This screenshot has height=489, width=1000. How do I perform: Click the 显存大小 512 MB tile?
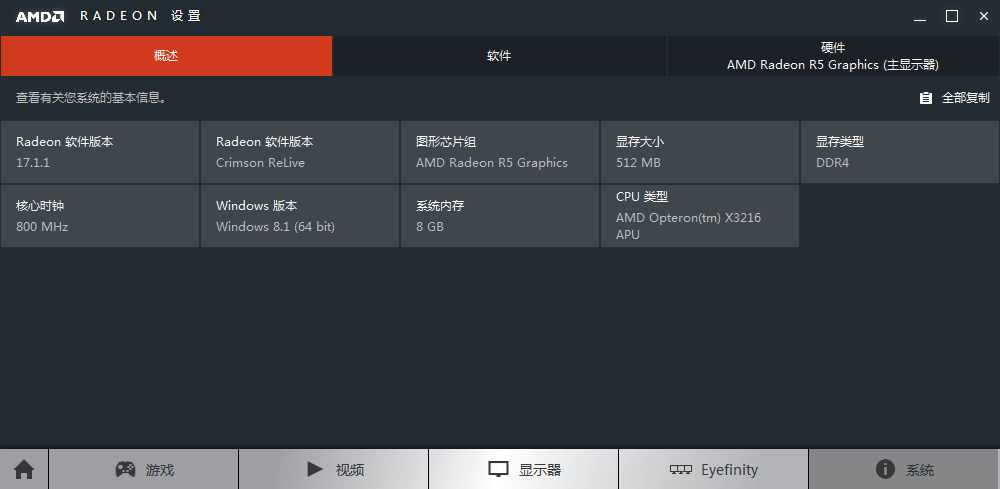pos(700,152)
